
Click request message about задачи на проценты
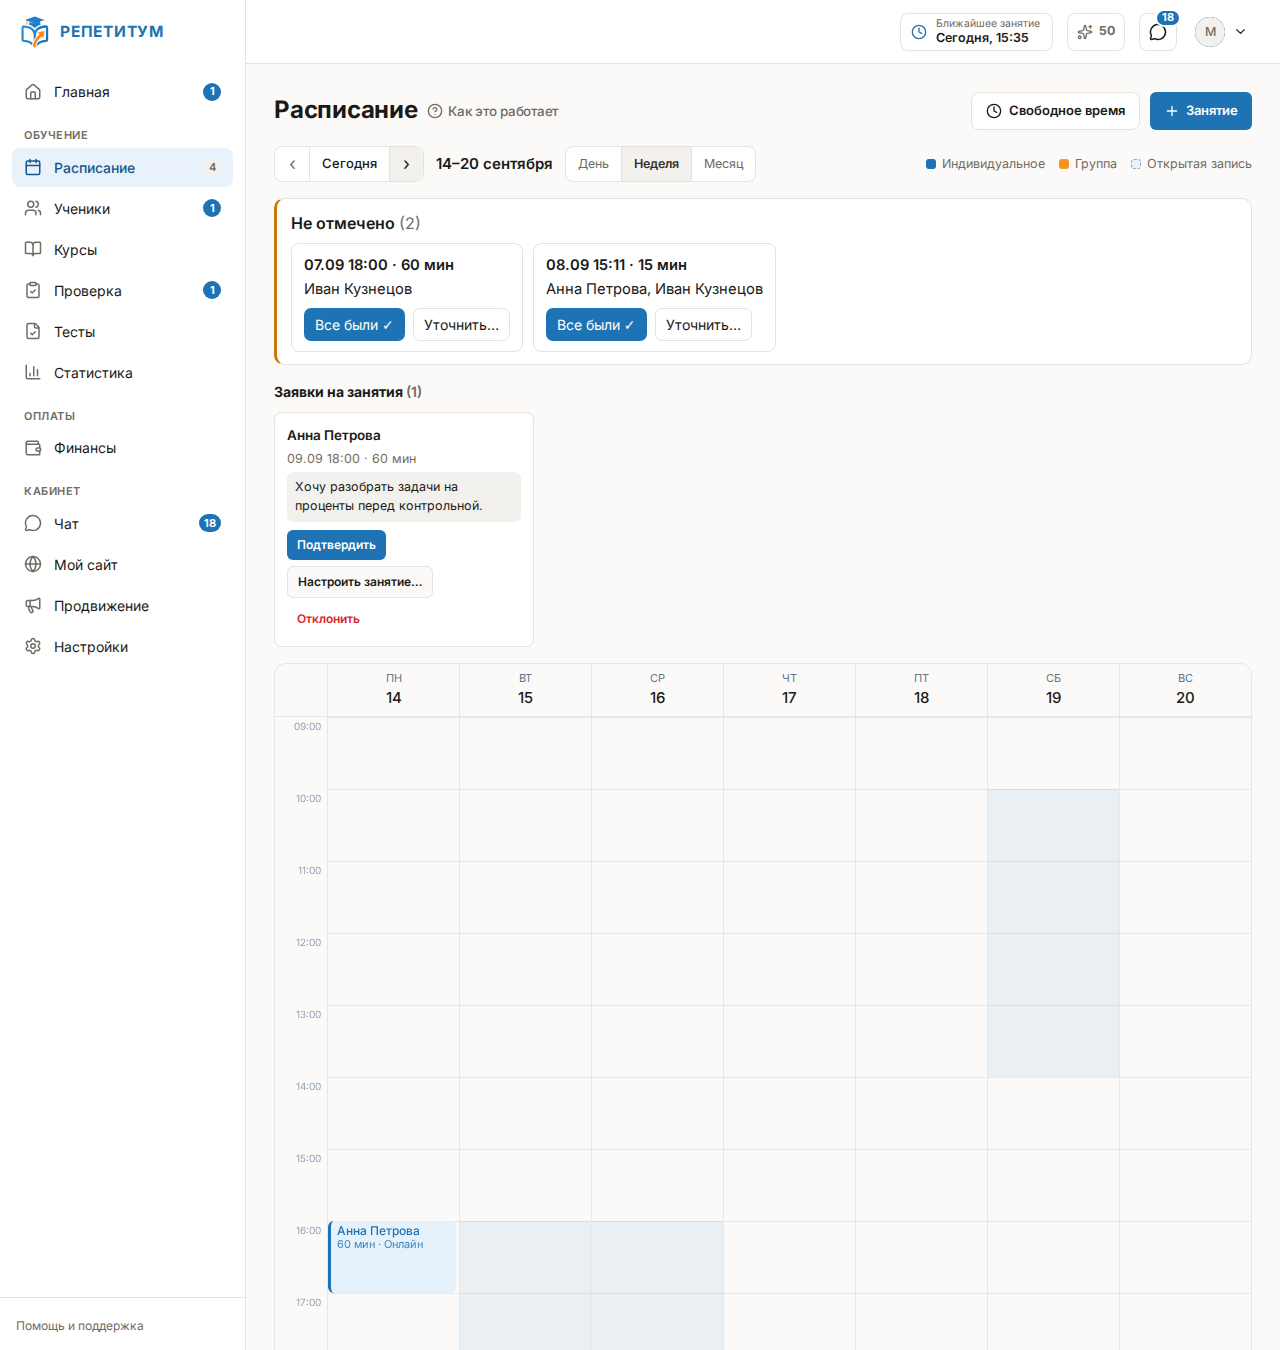click(404, 497)
